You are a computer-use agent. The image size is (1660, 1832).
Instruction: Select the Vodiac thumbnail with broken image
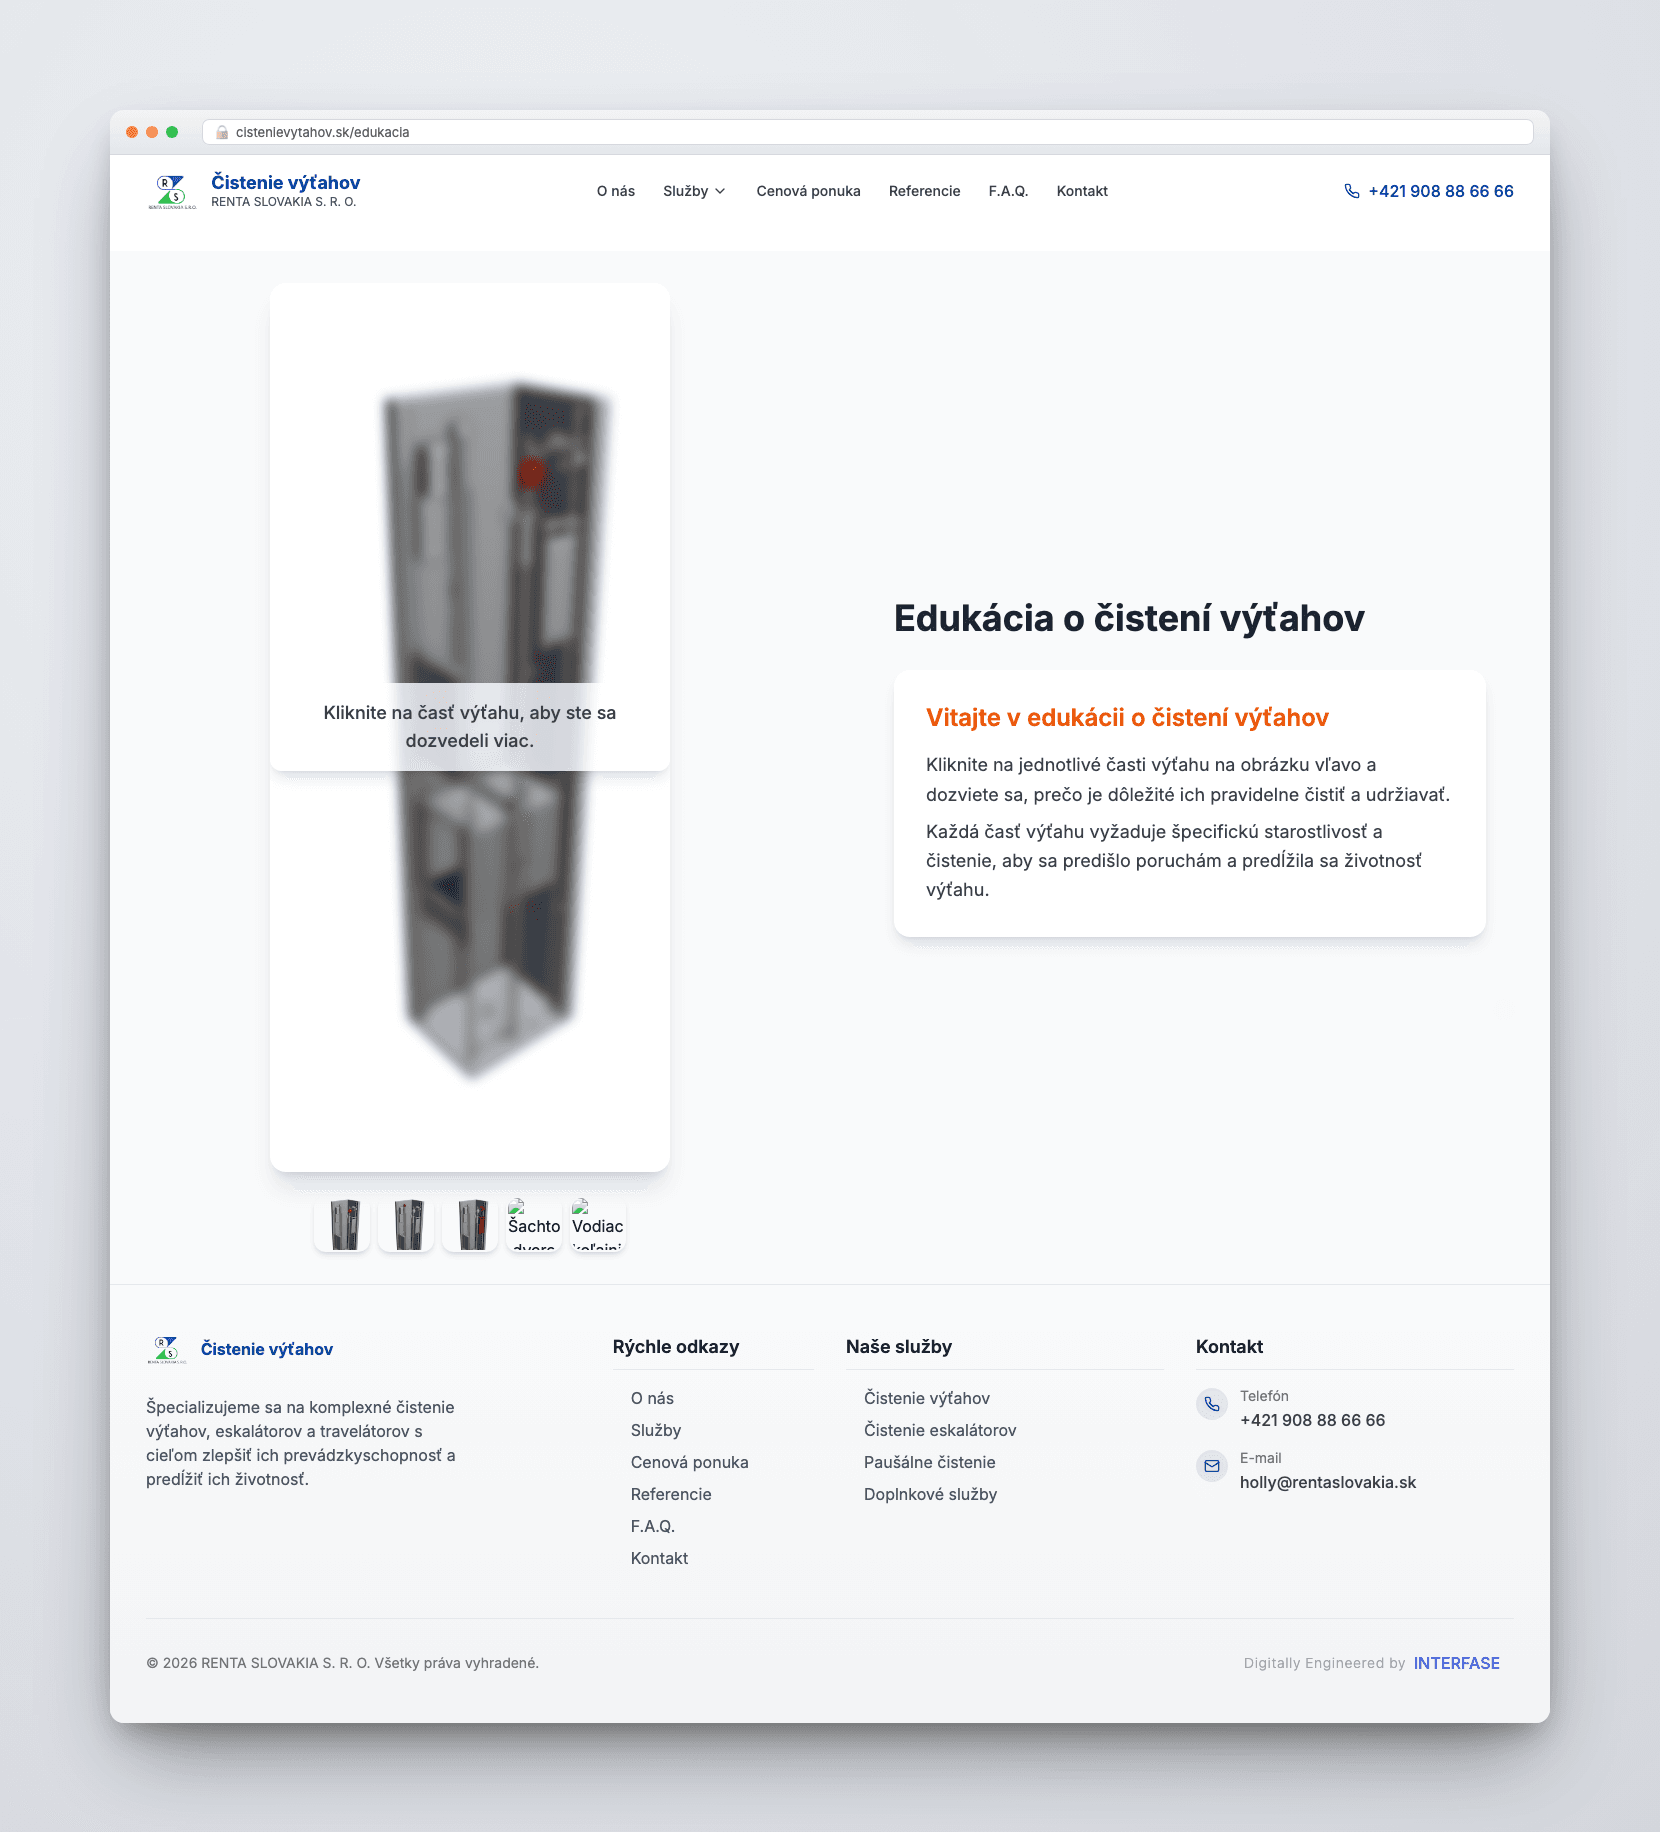pyautogui.click(x=598, y=1224)
